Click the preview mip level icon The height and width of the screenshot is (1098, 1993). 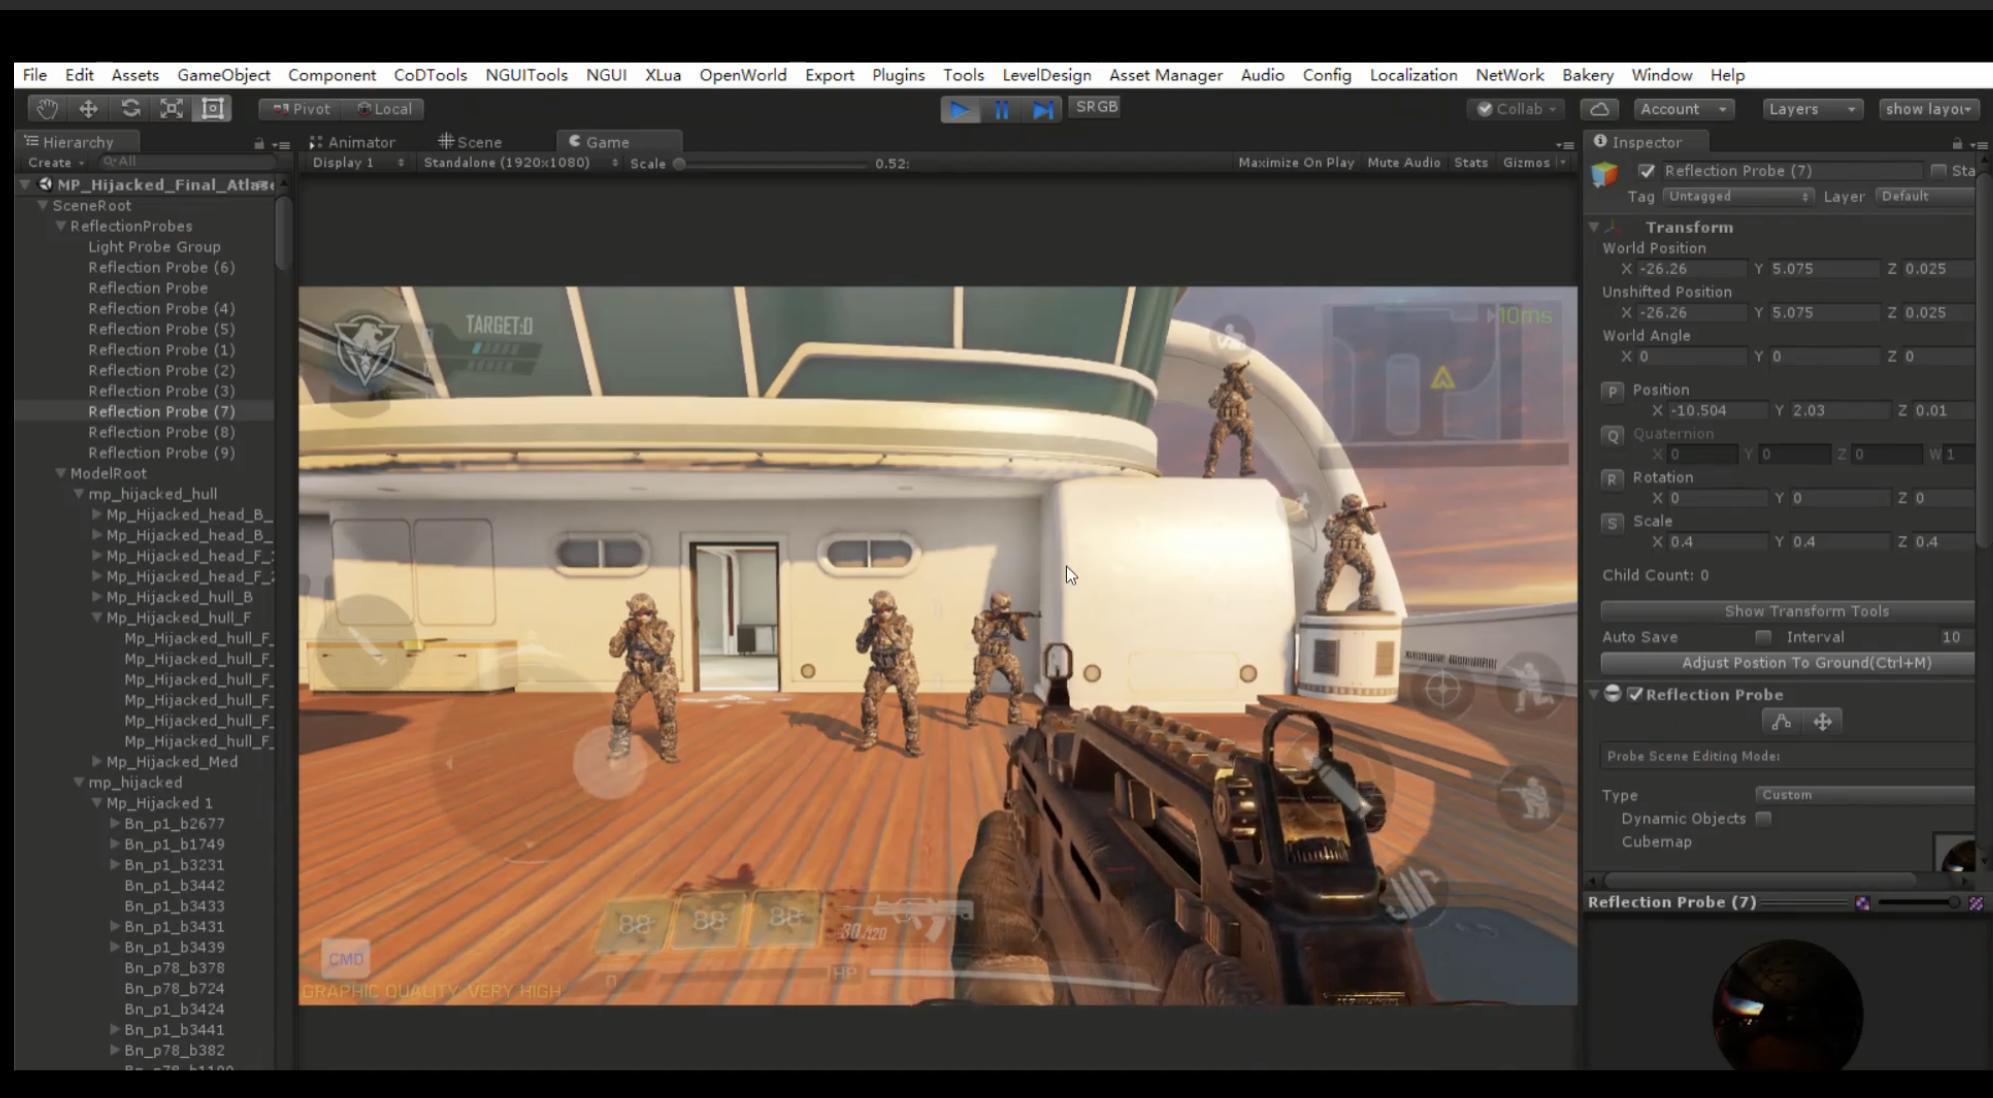coord(1862,903)
